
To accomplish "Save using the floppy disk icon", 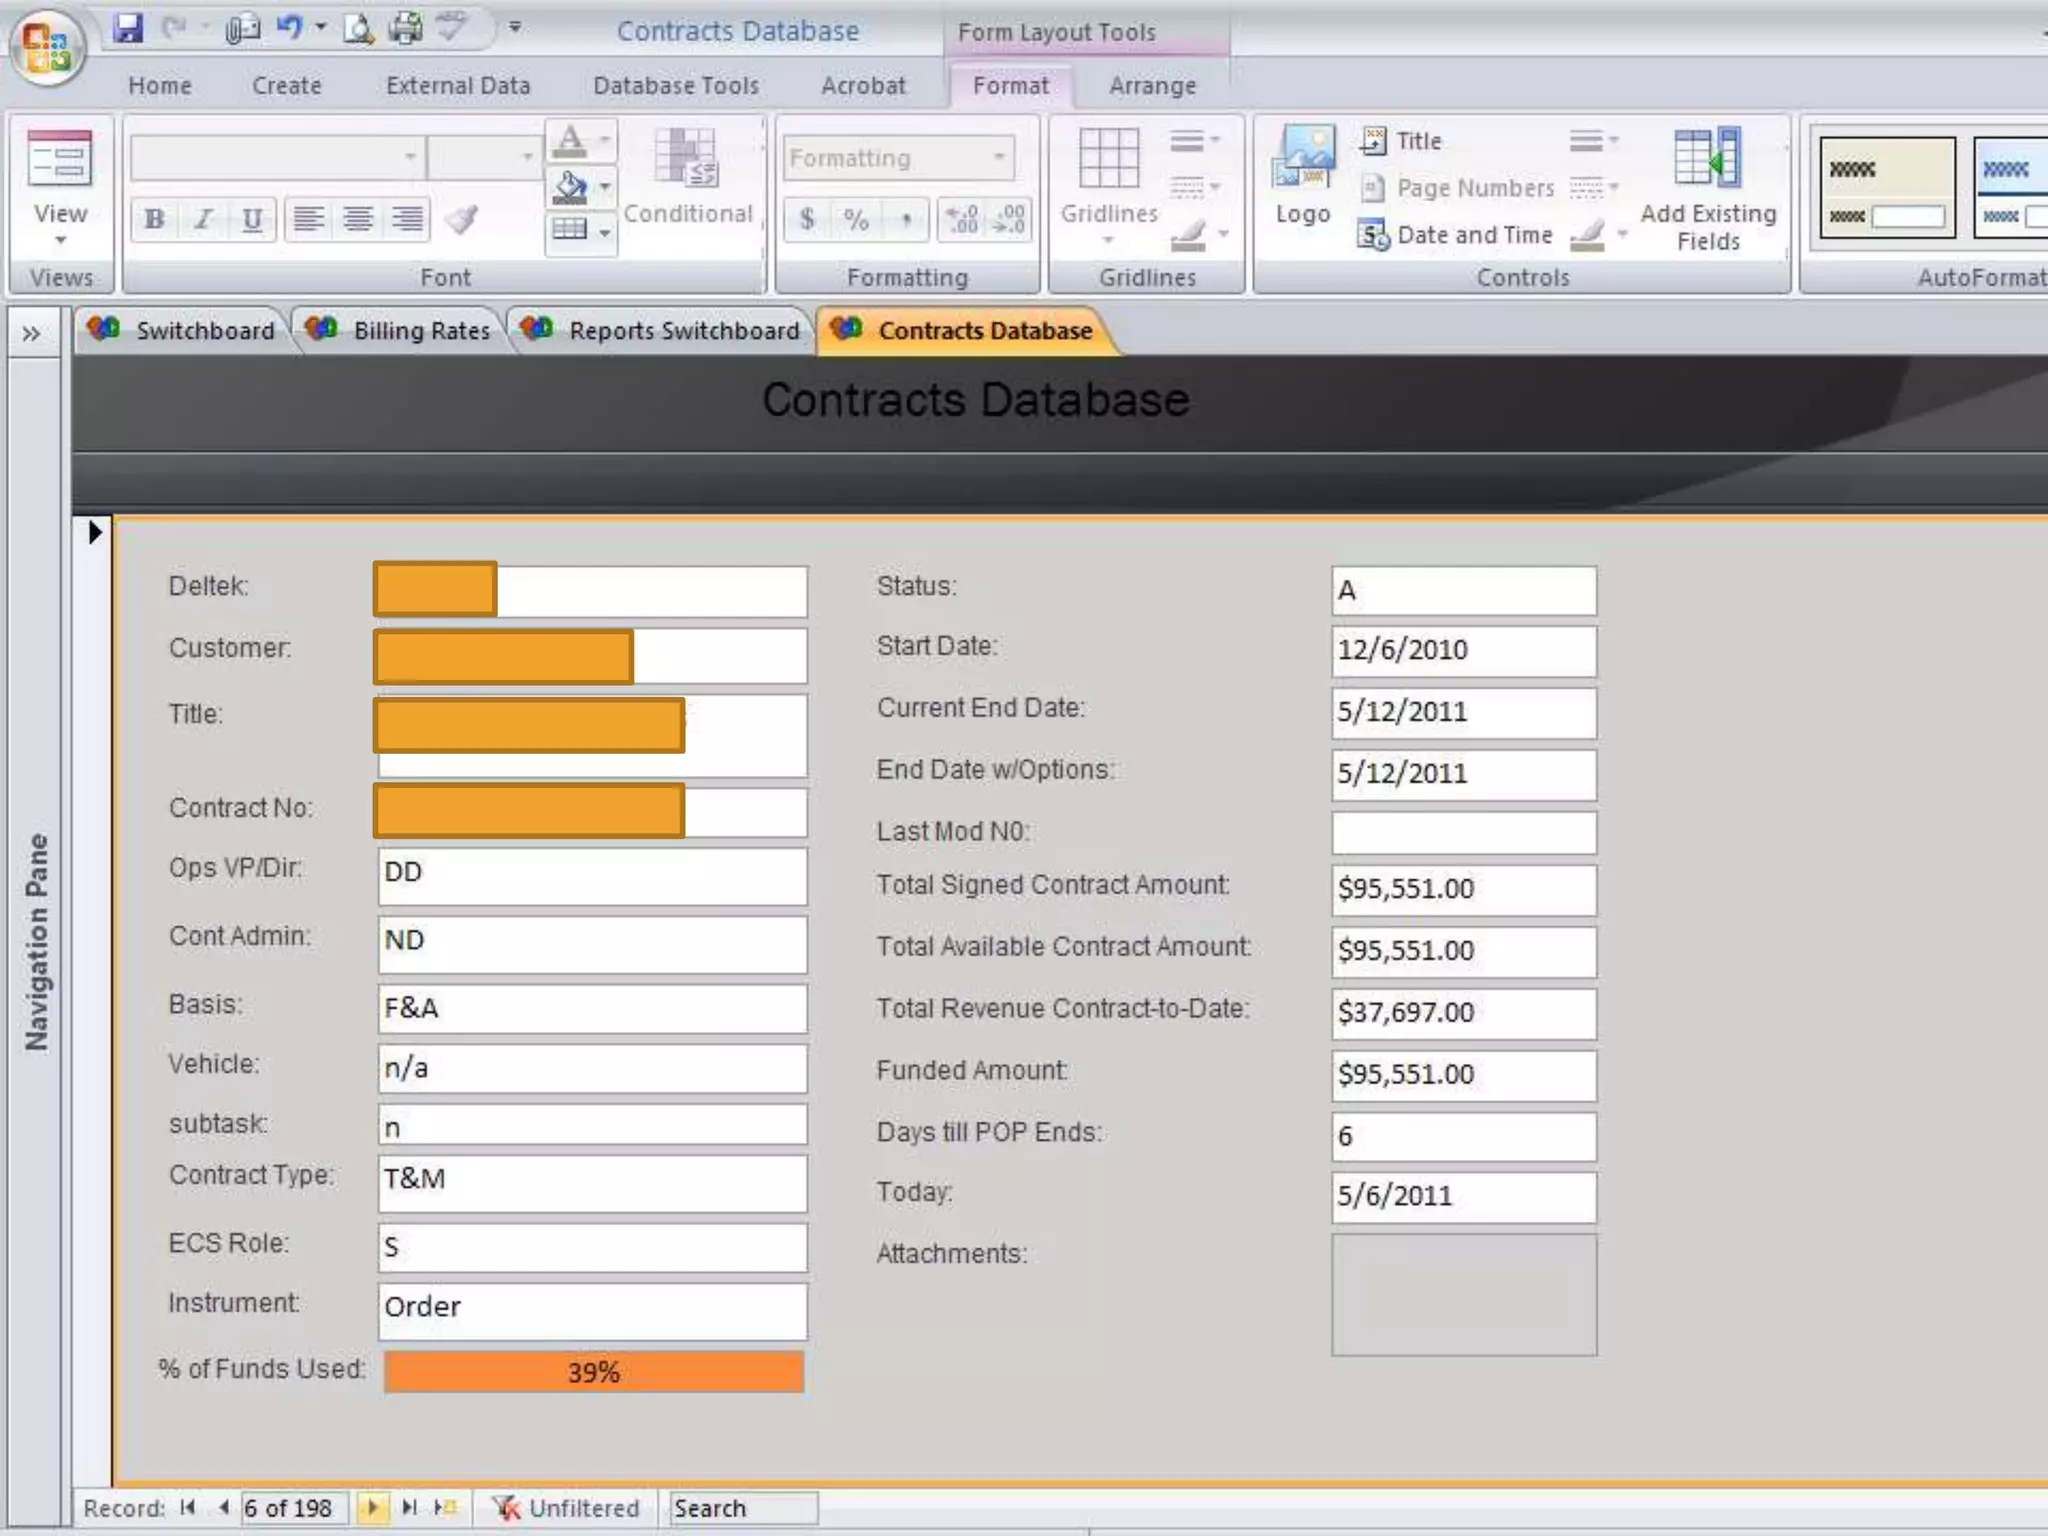I will pyautogui.click(x=127, y=28).
